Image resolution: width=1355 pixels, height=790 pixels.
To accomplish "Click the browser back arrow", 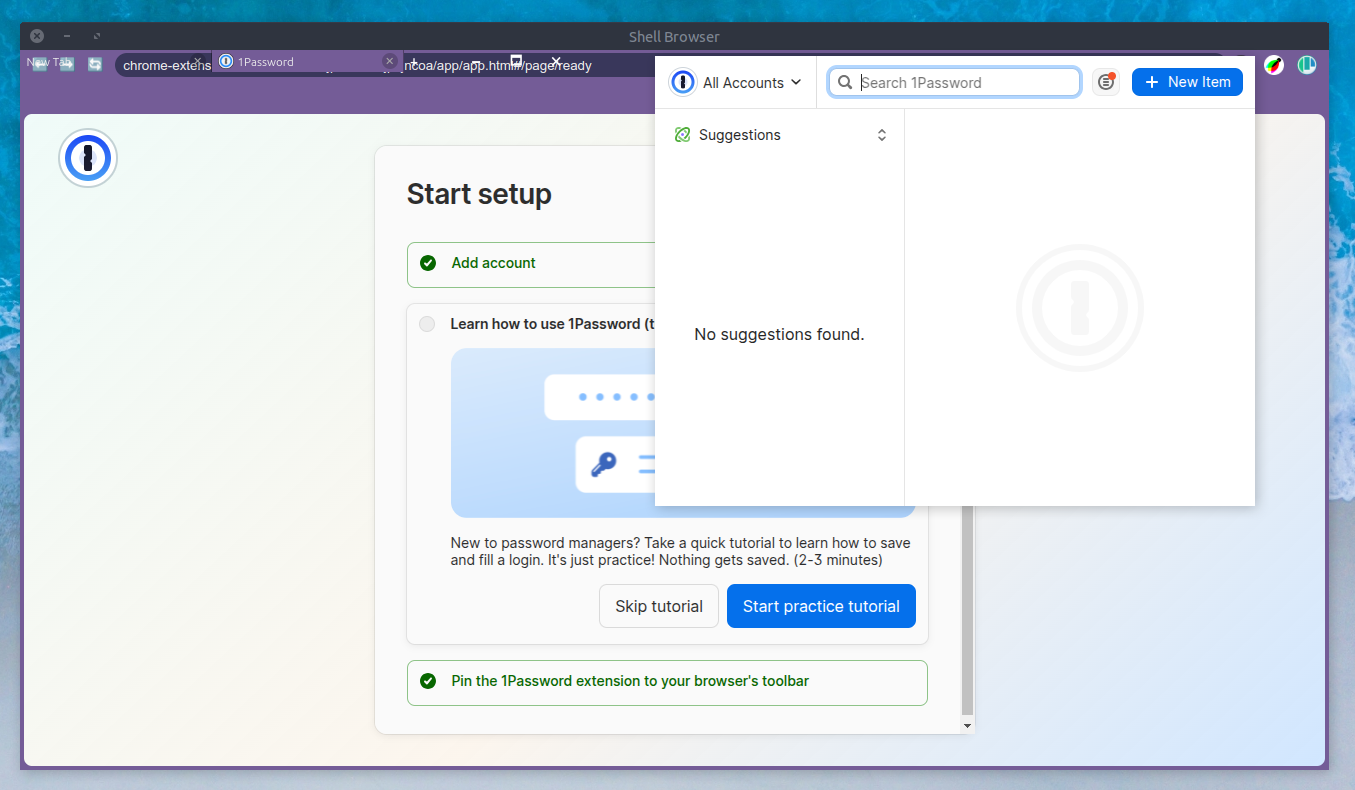I will click(40, 64).
